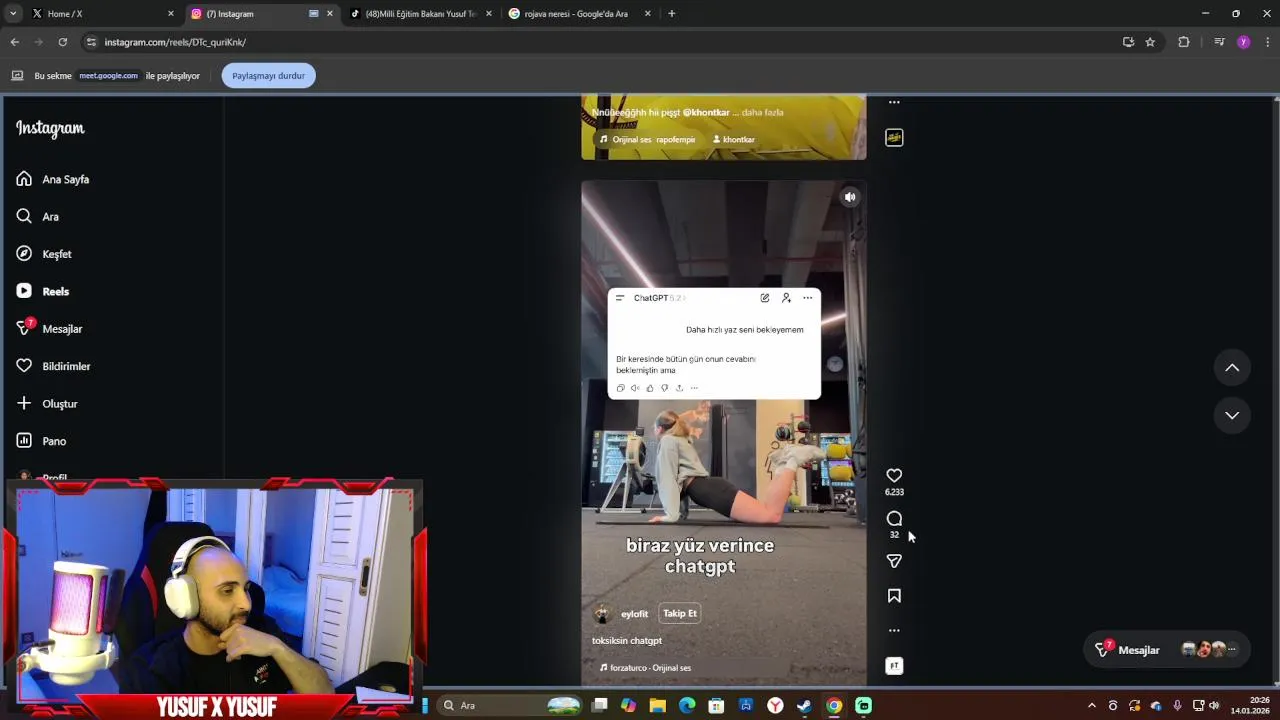
Task: Show hidden system tray icons
Action: [1091, 706]
